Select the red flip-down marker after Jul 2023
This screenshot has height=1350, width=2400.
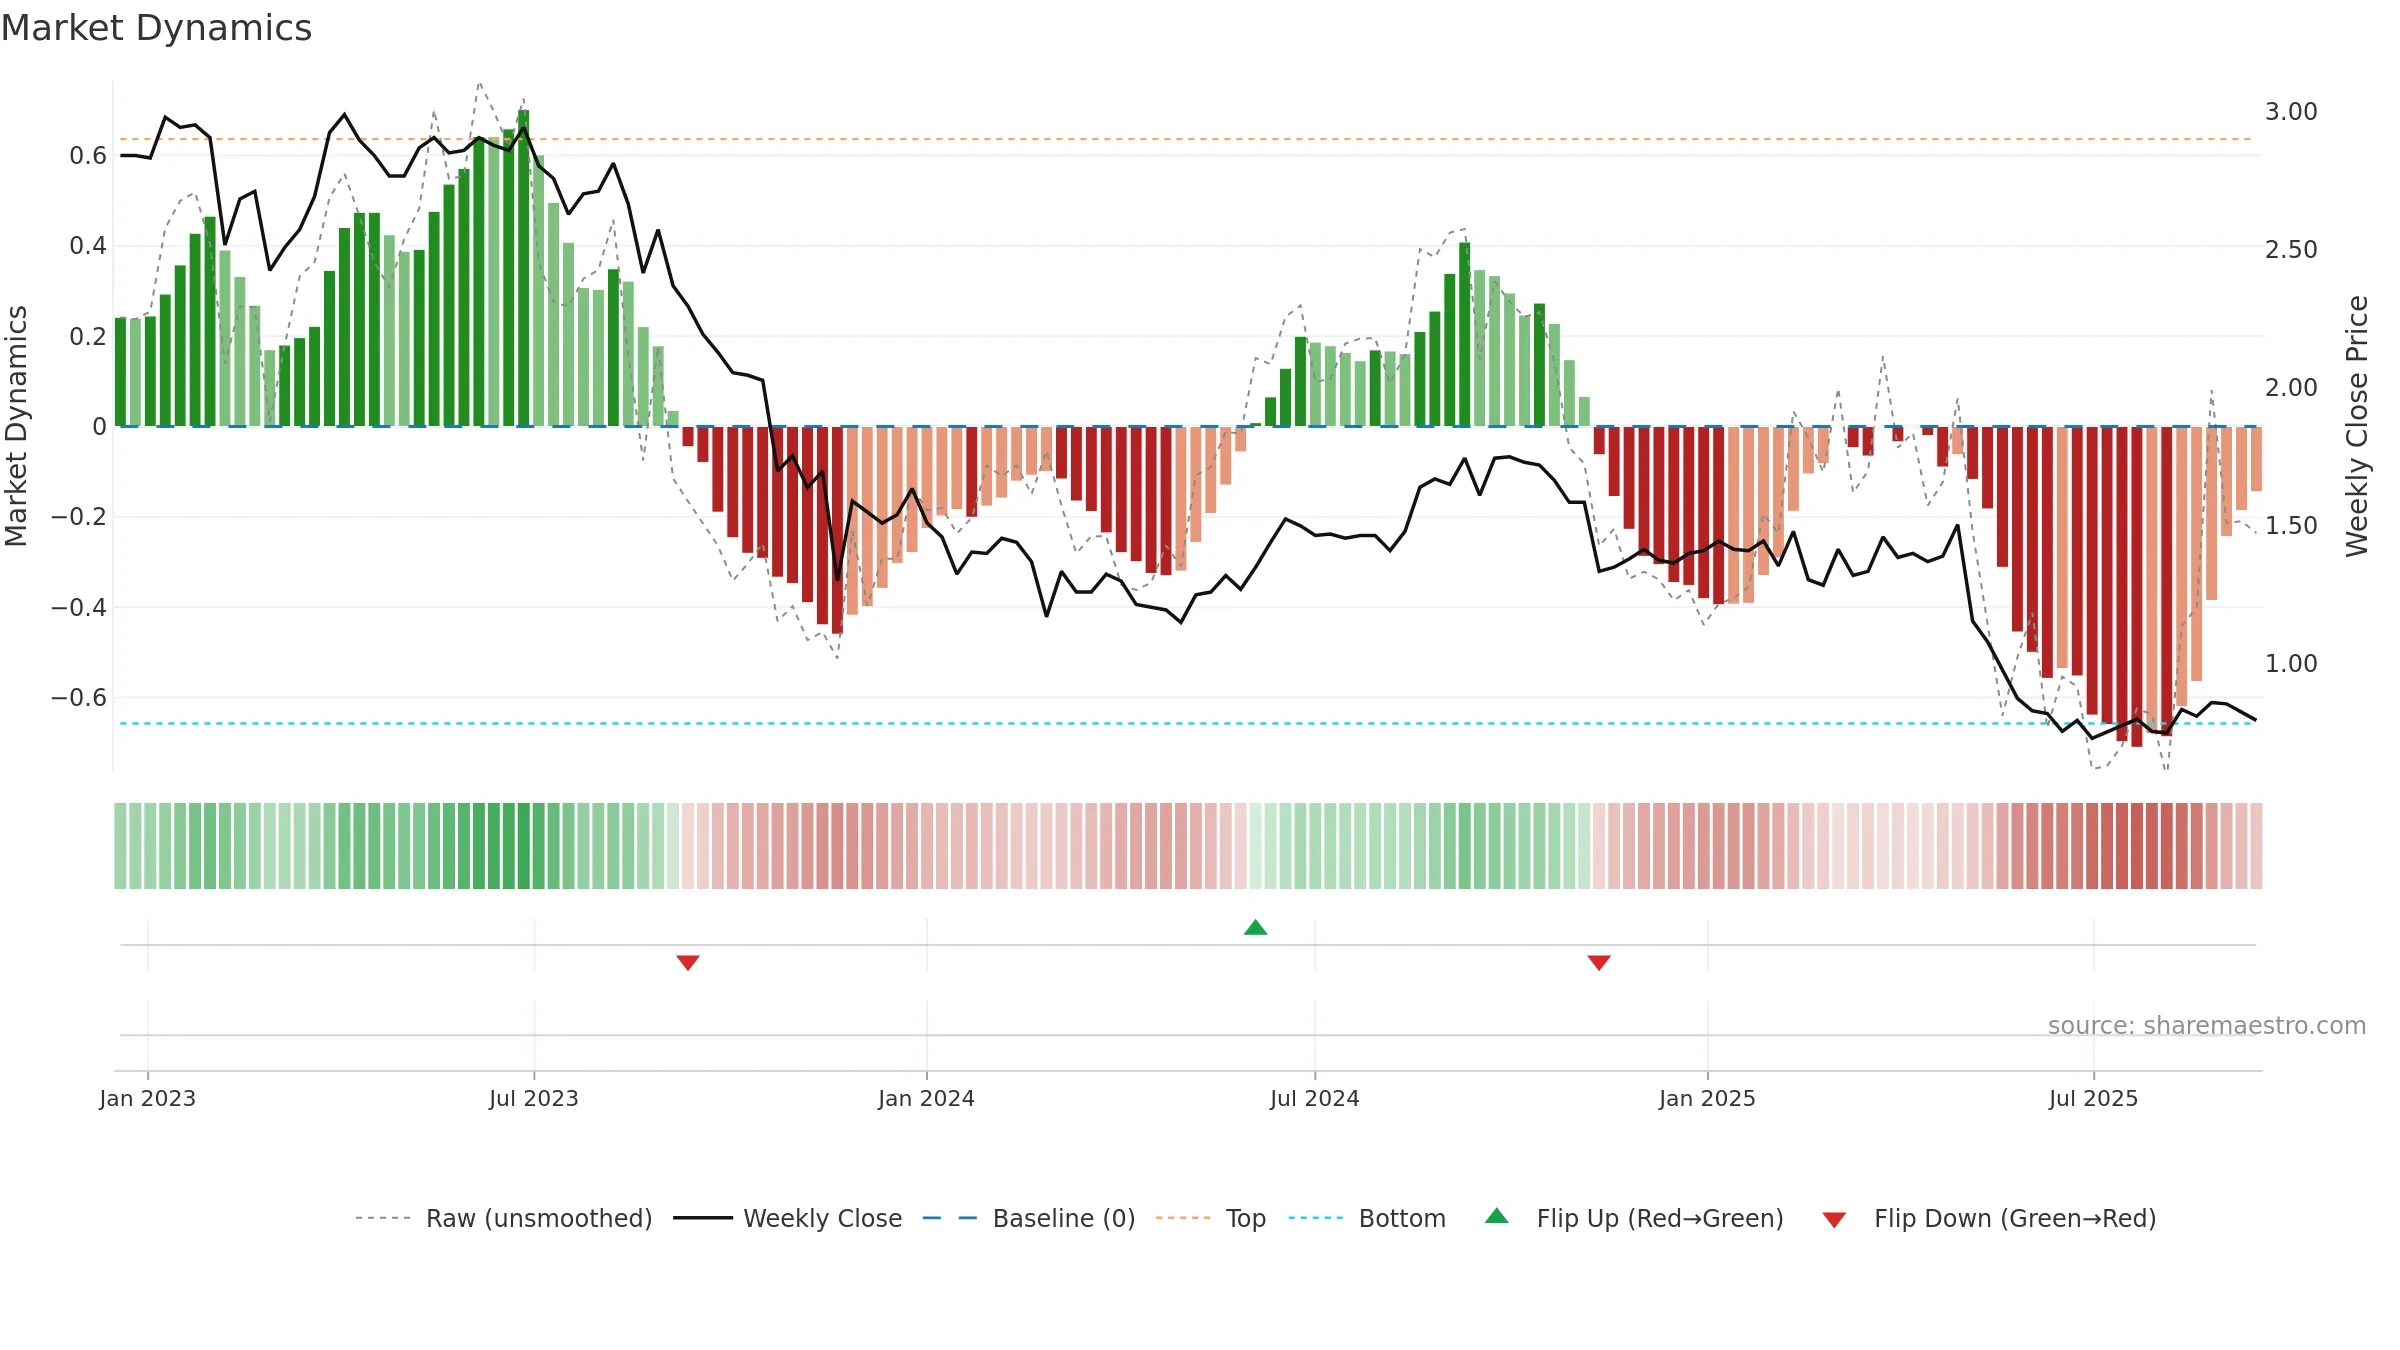688,962
